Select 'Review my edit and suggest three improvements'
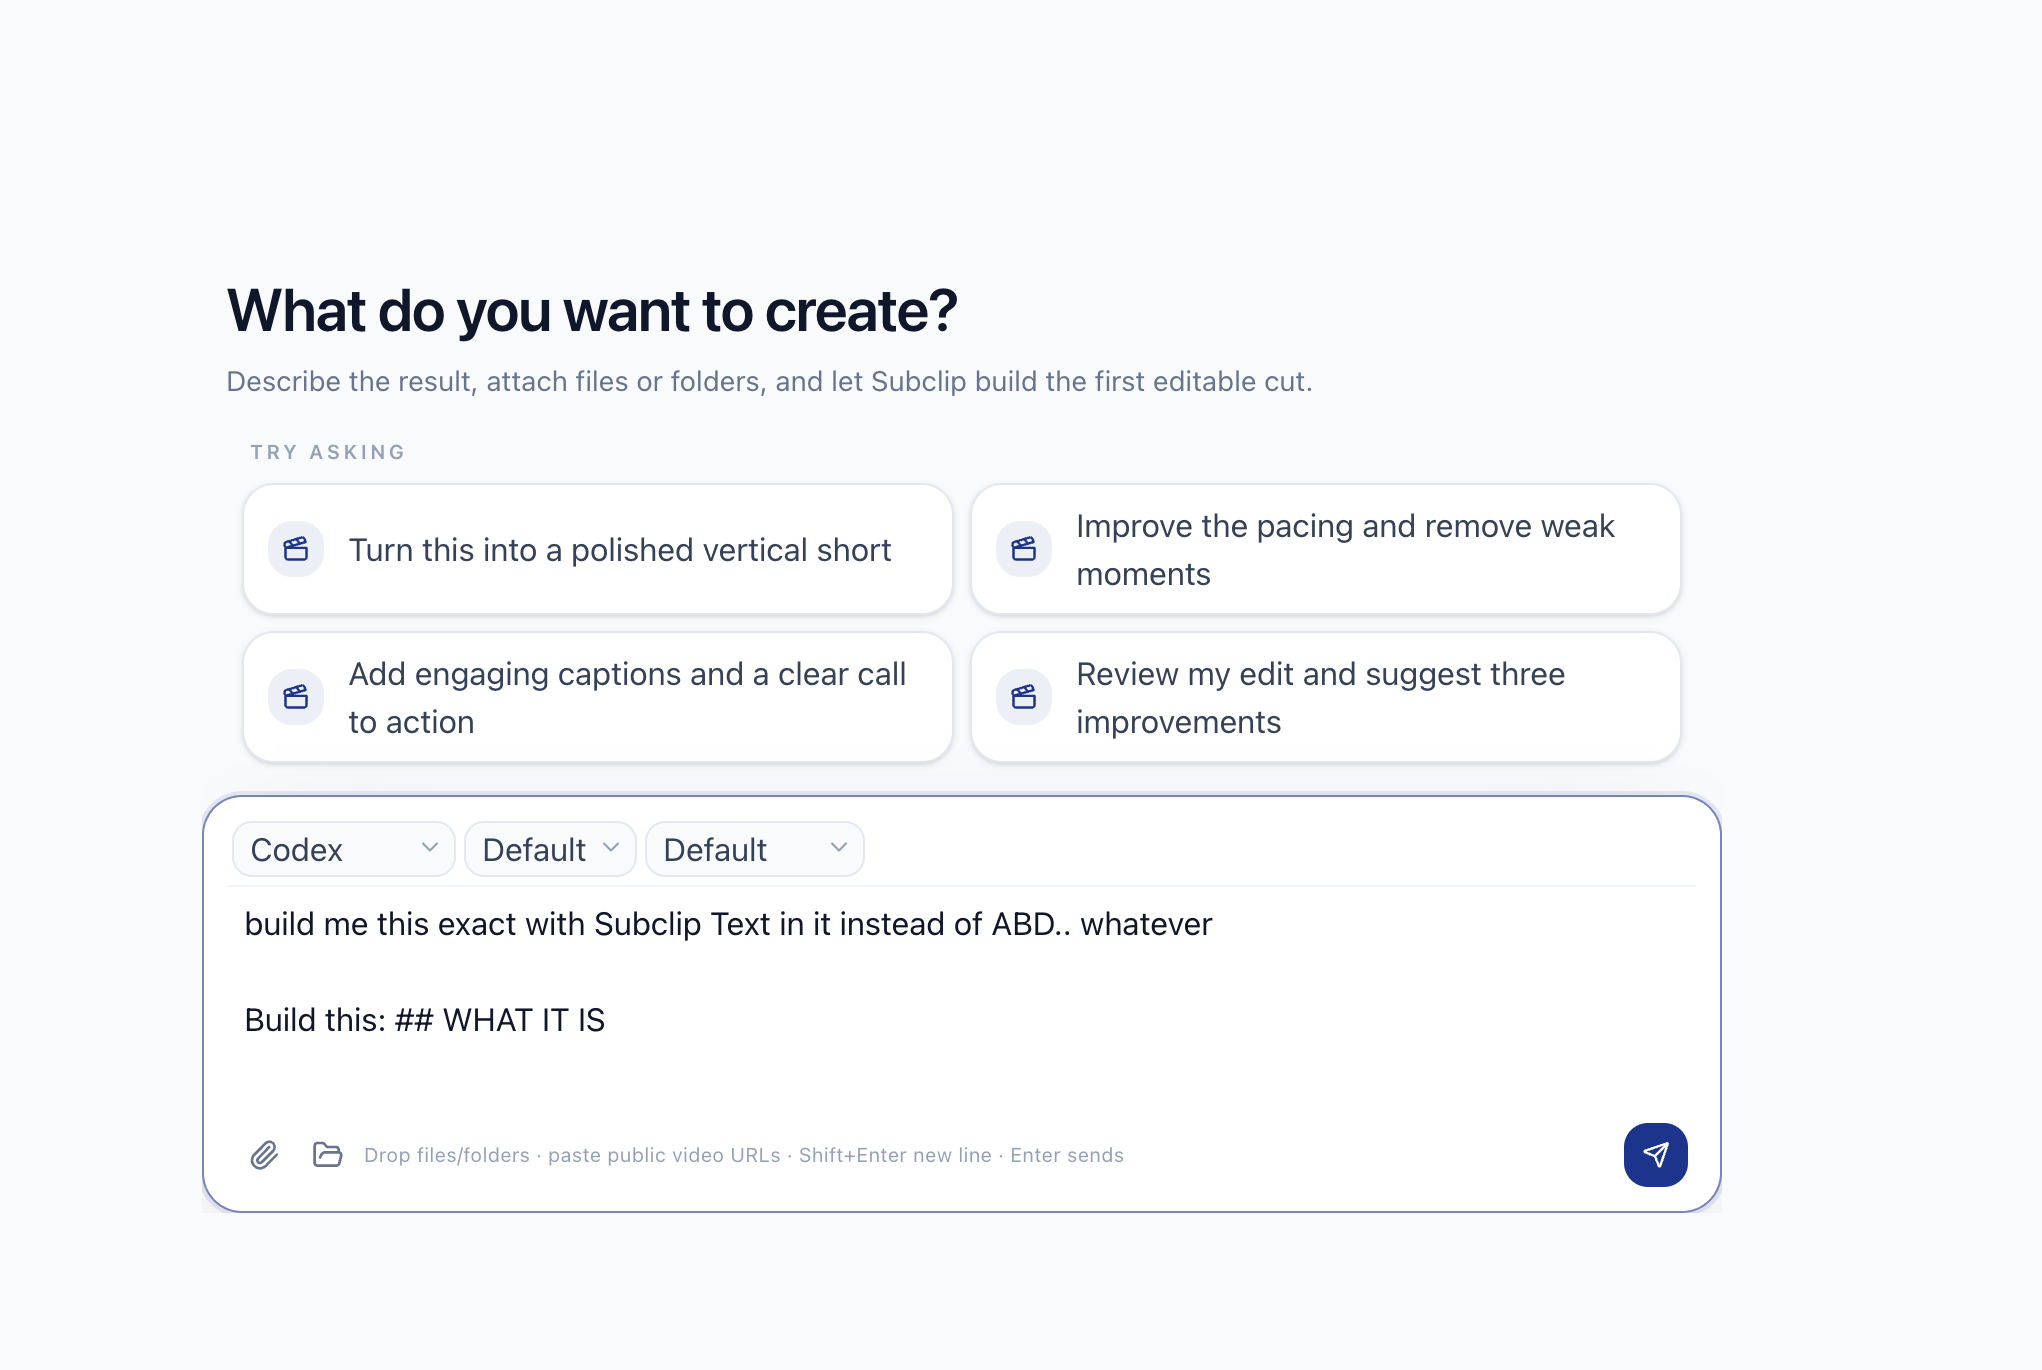This screenshot has width=2042, height=1370. click(x=1326, y=697)
